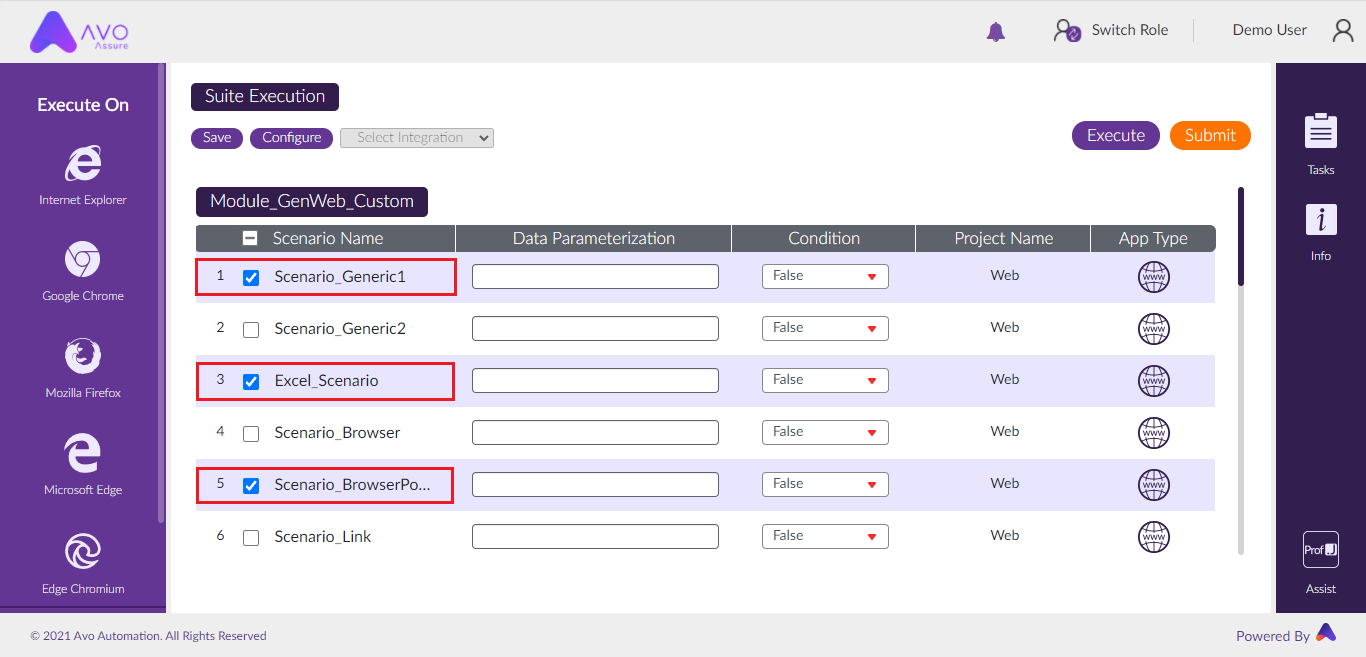Image resolution: width=1366 pixels, height=657 pixels.
Task: Click the Condition column header
Action: coord(824,238)
